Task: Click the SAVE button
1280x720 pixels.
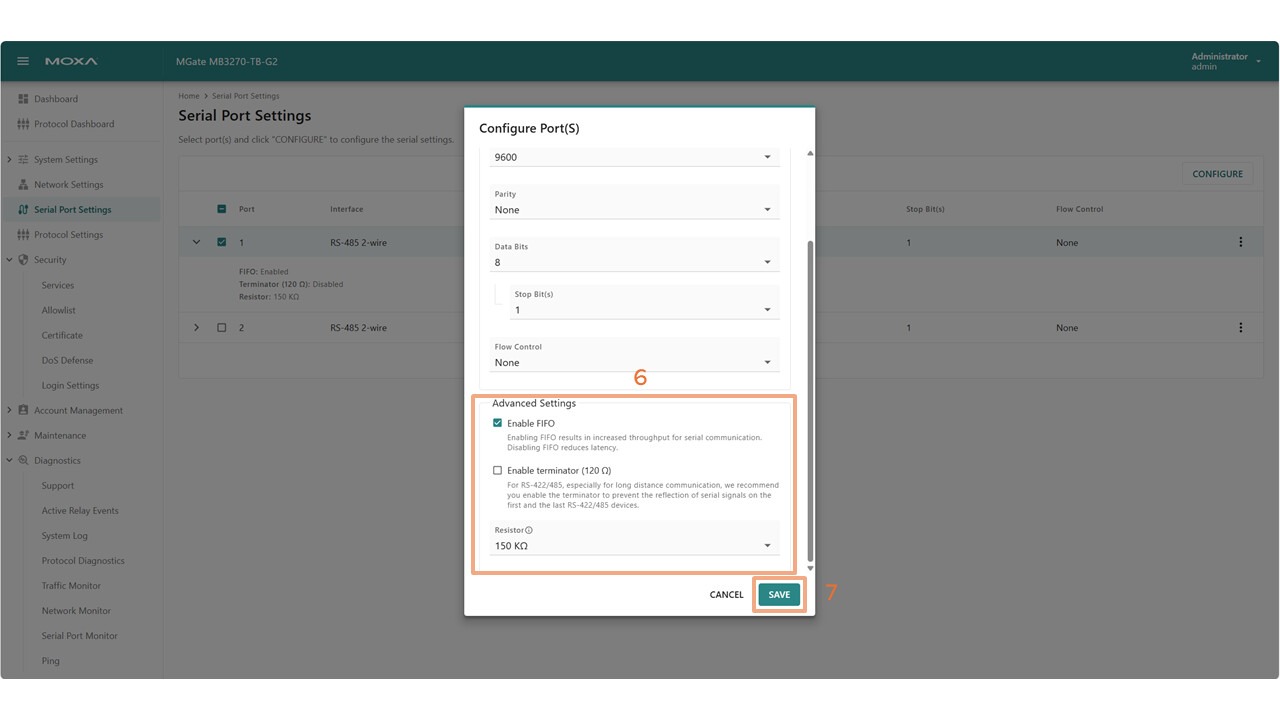Action: pos(779,595)
